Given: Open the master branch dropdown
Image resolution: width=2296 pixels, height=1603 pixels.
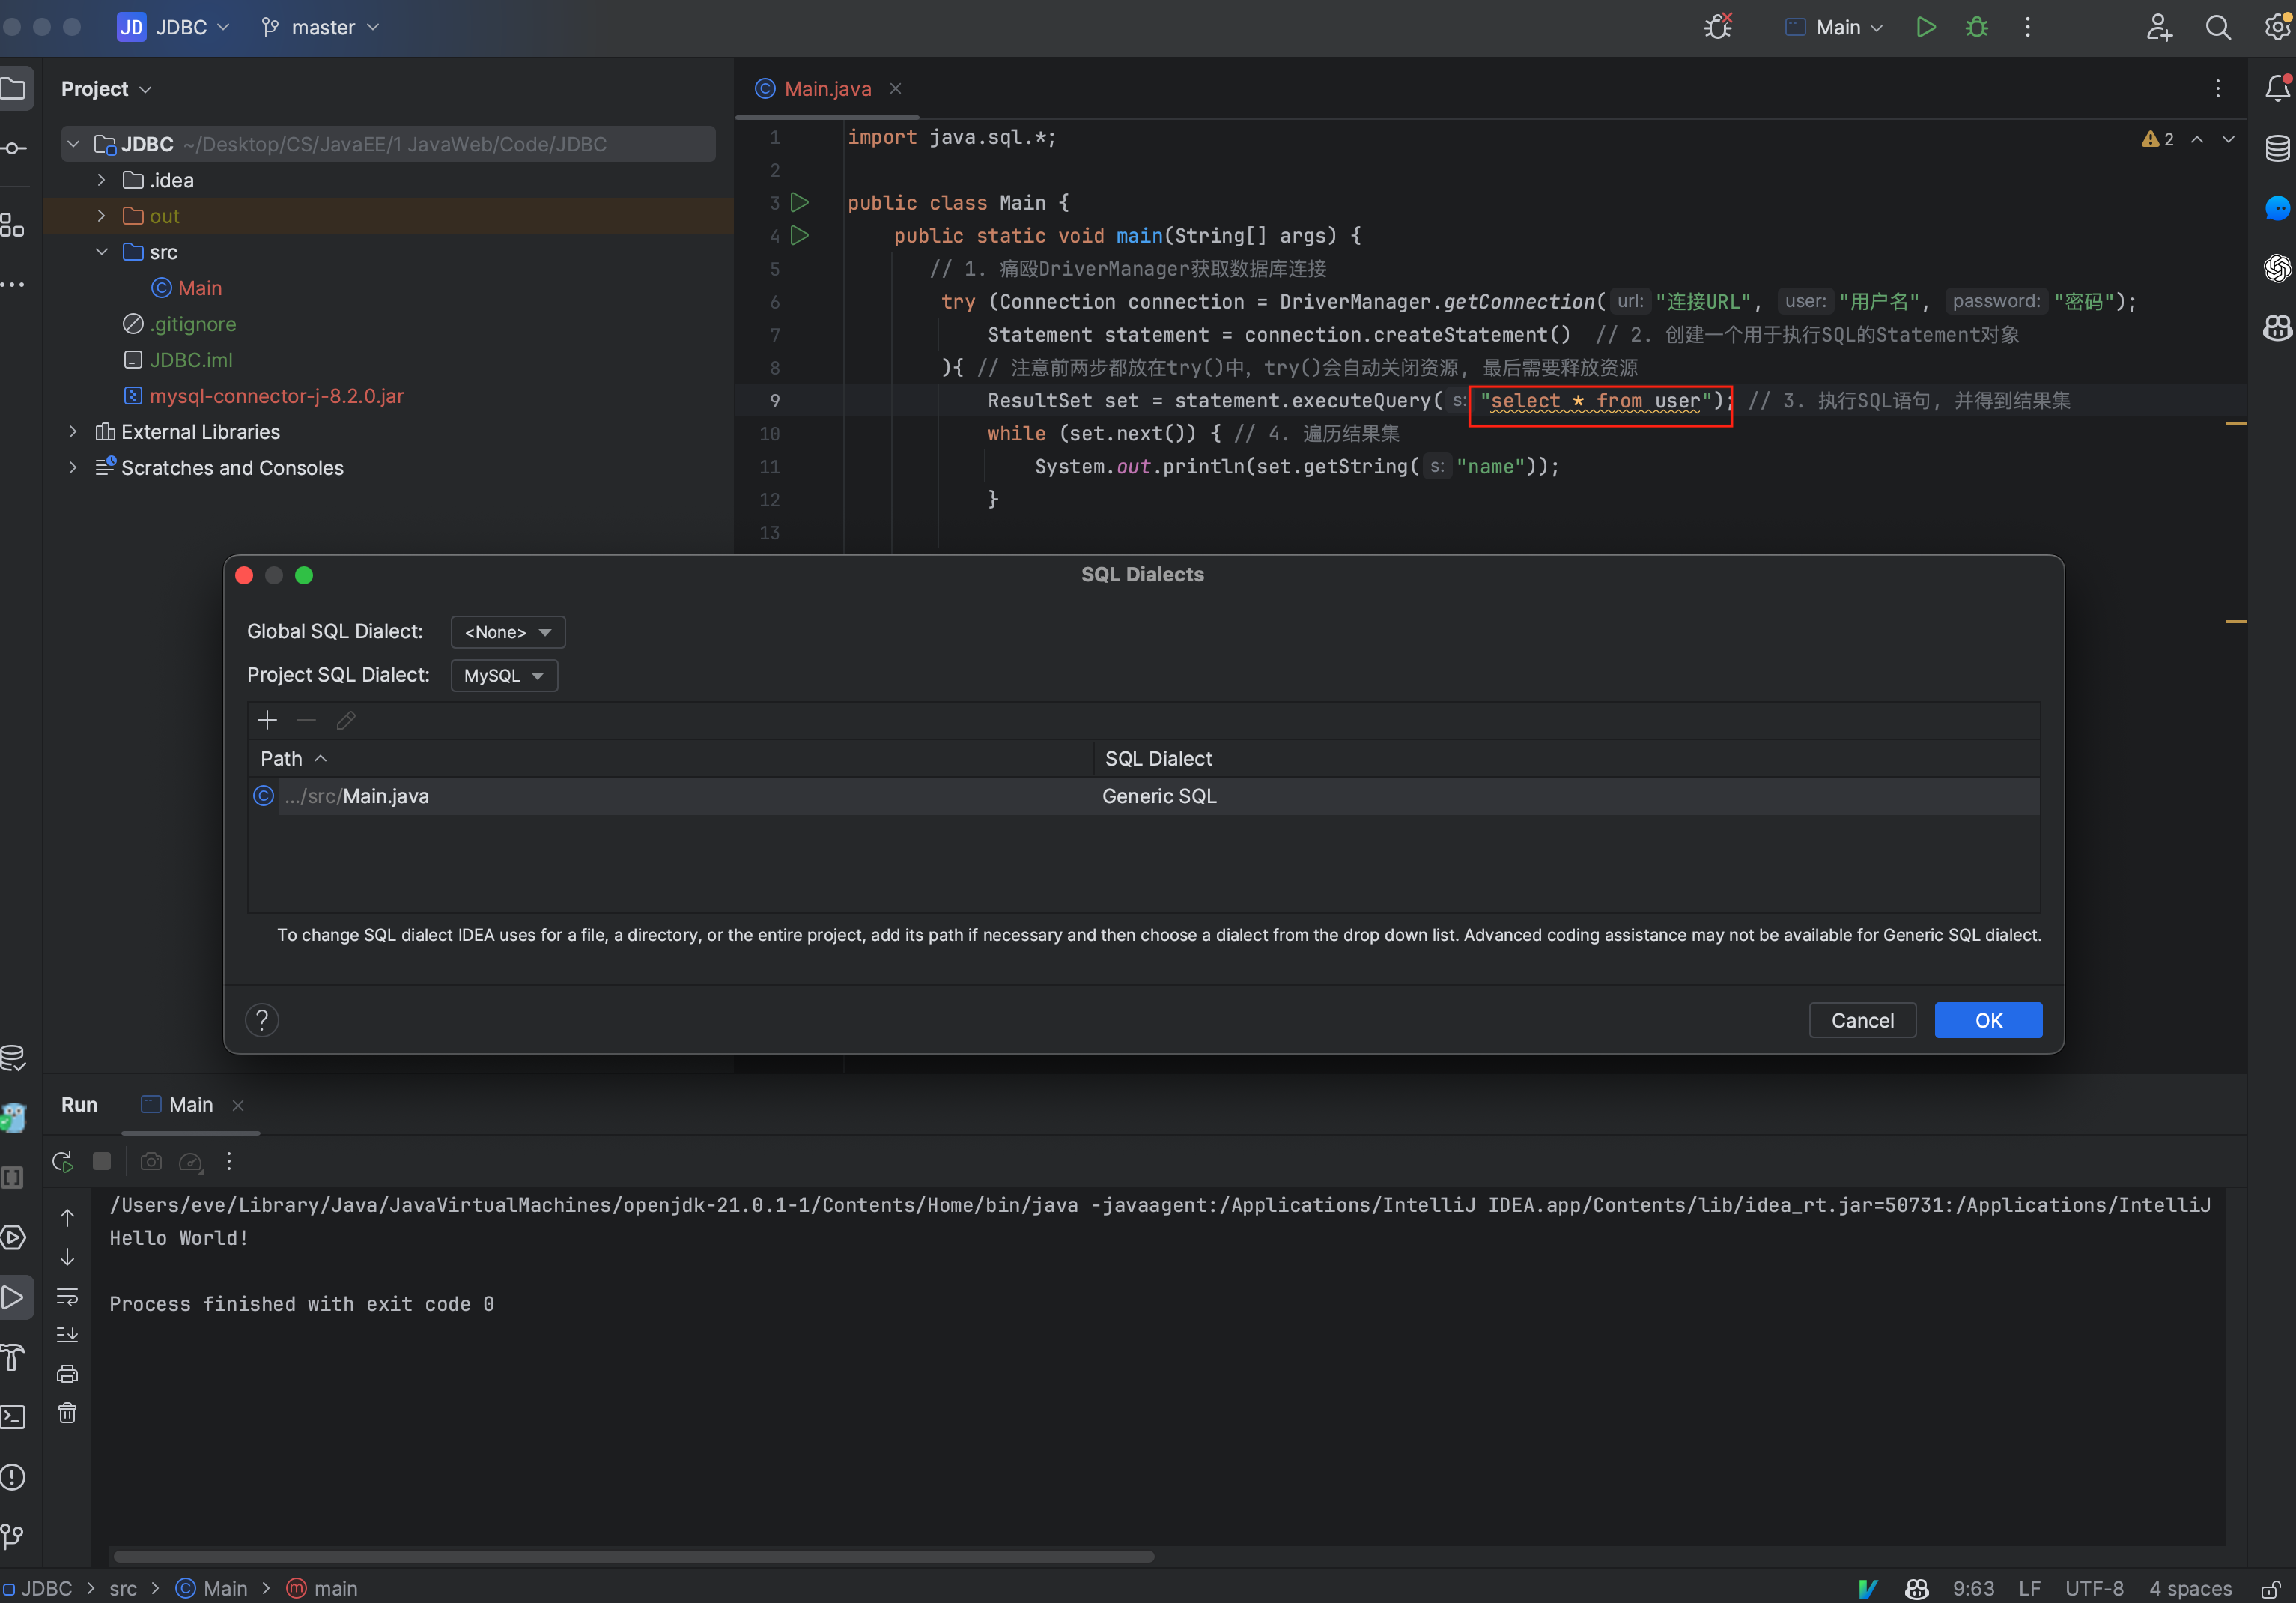Looking at the screenshot, I should [318, 27].
